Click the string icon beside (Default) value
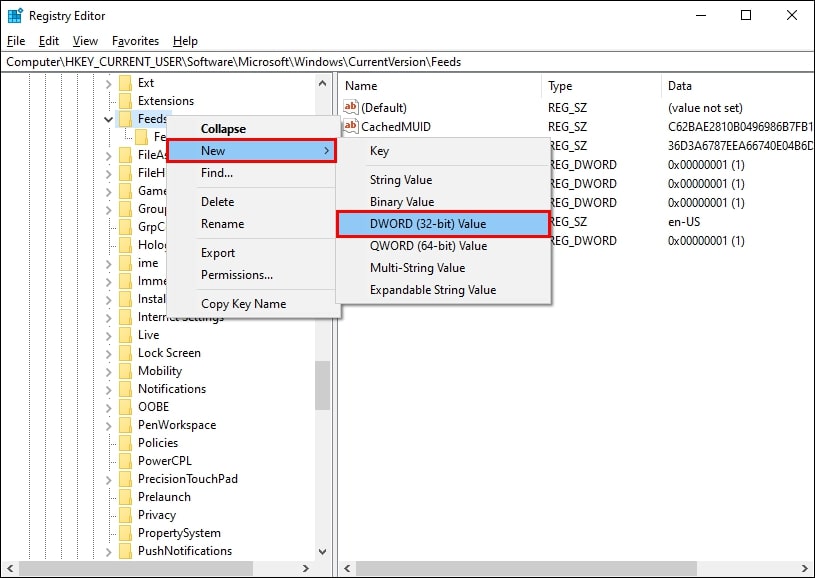The width and height of the screenshot is (815, 578). [351, 108]
